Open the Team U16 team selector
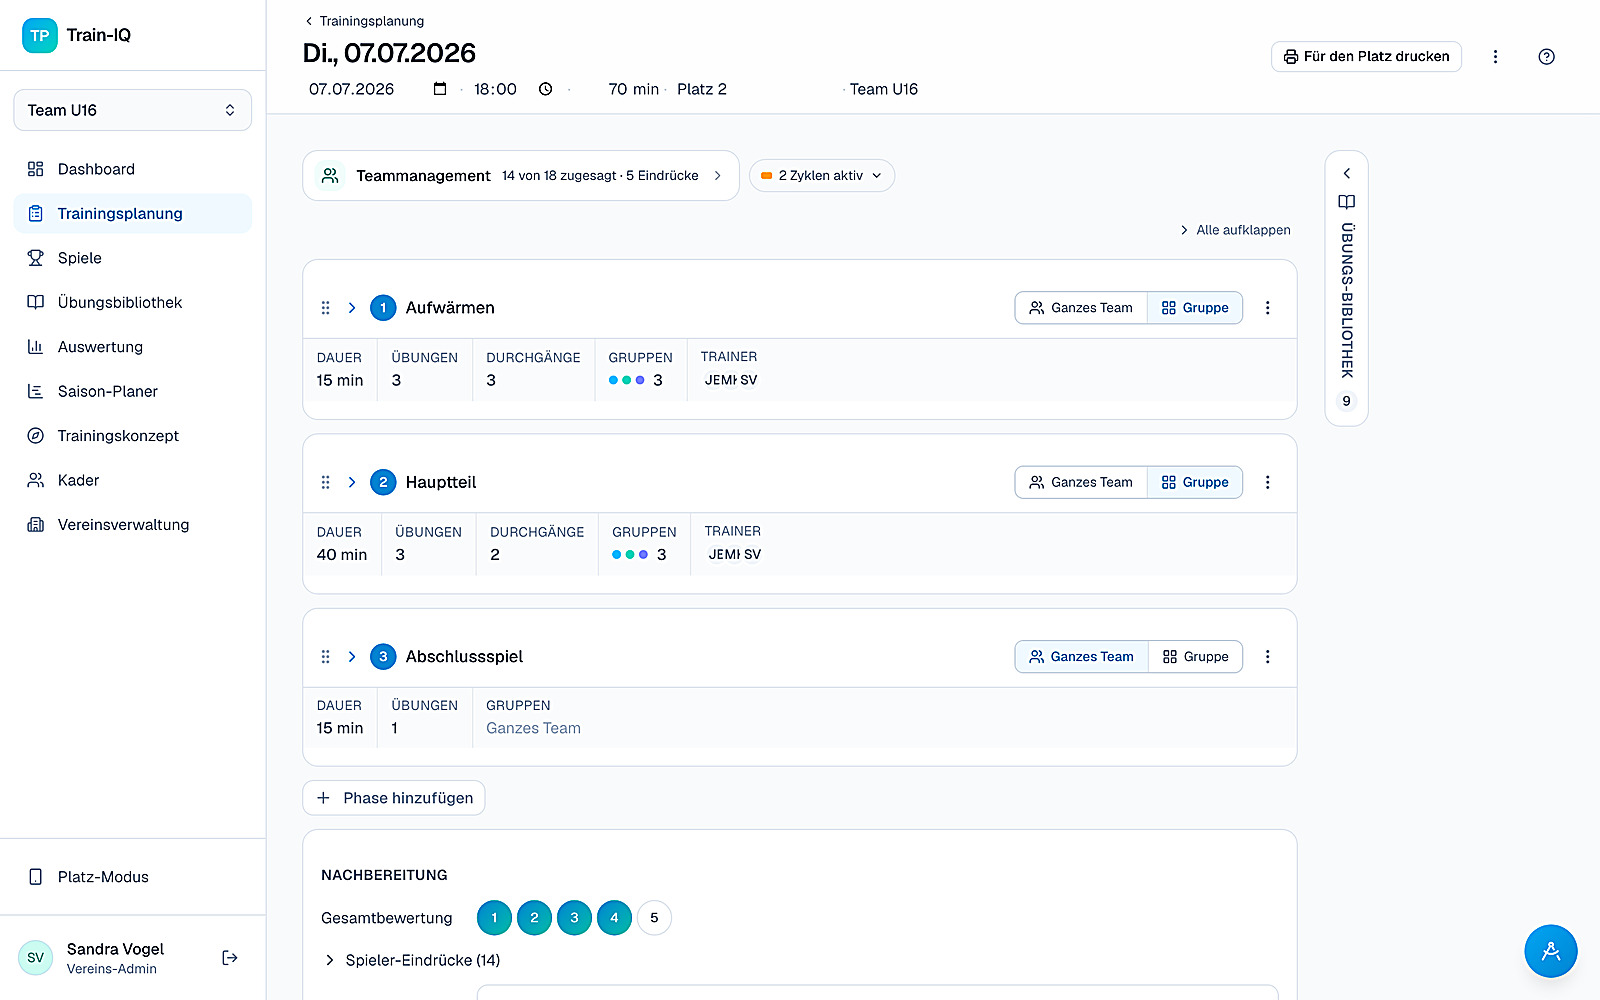This screenshot has width=1600, height=1000. [x=132, y=110]
